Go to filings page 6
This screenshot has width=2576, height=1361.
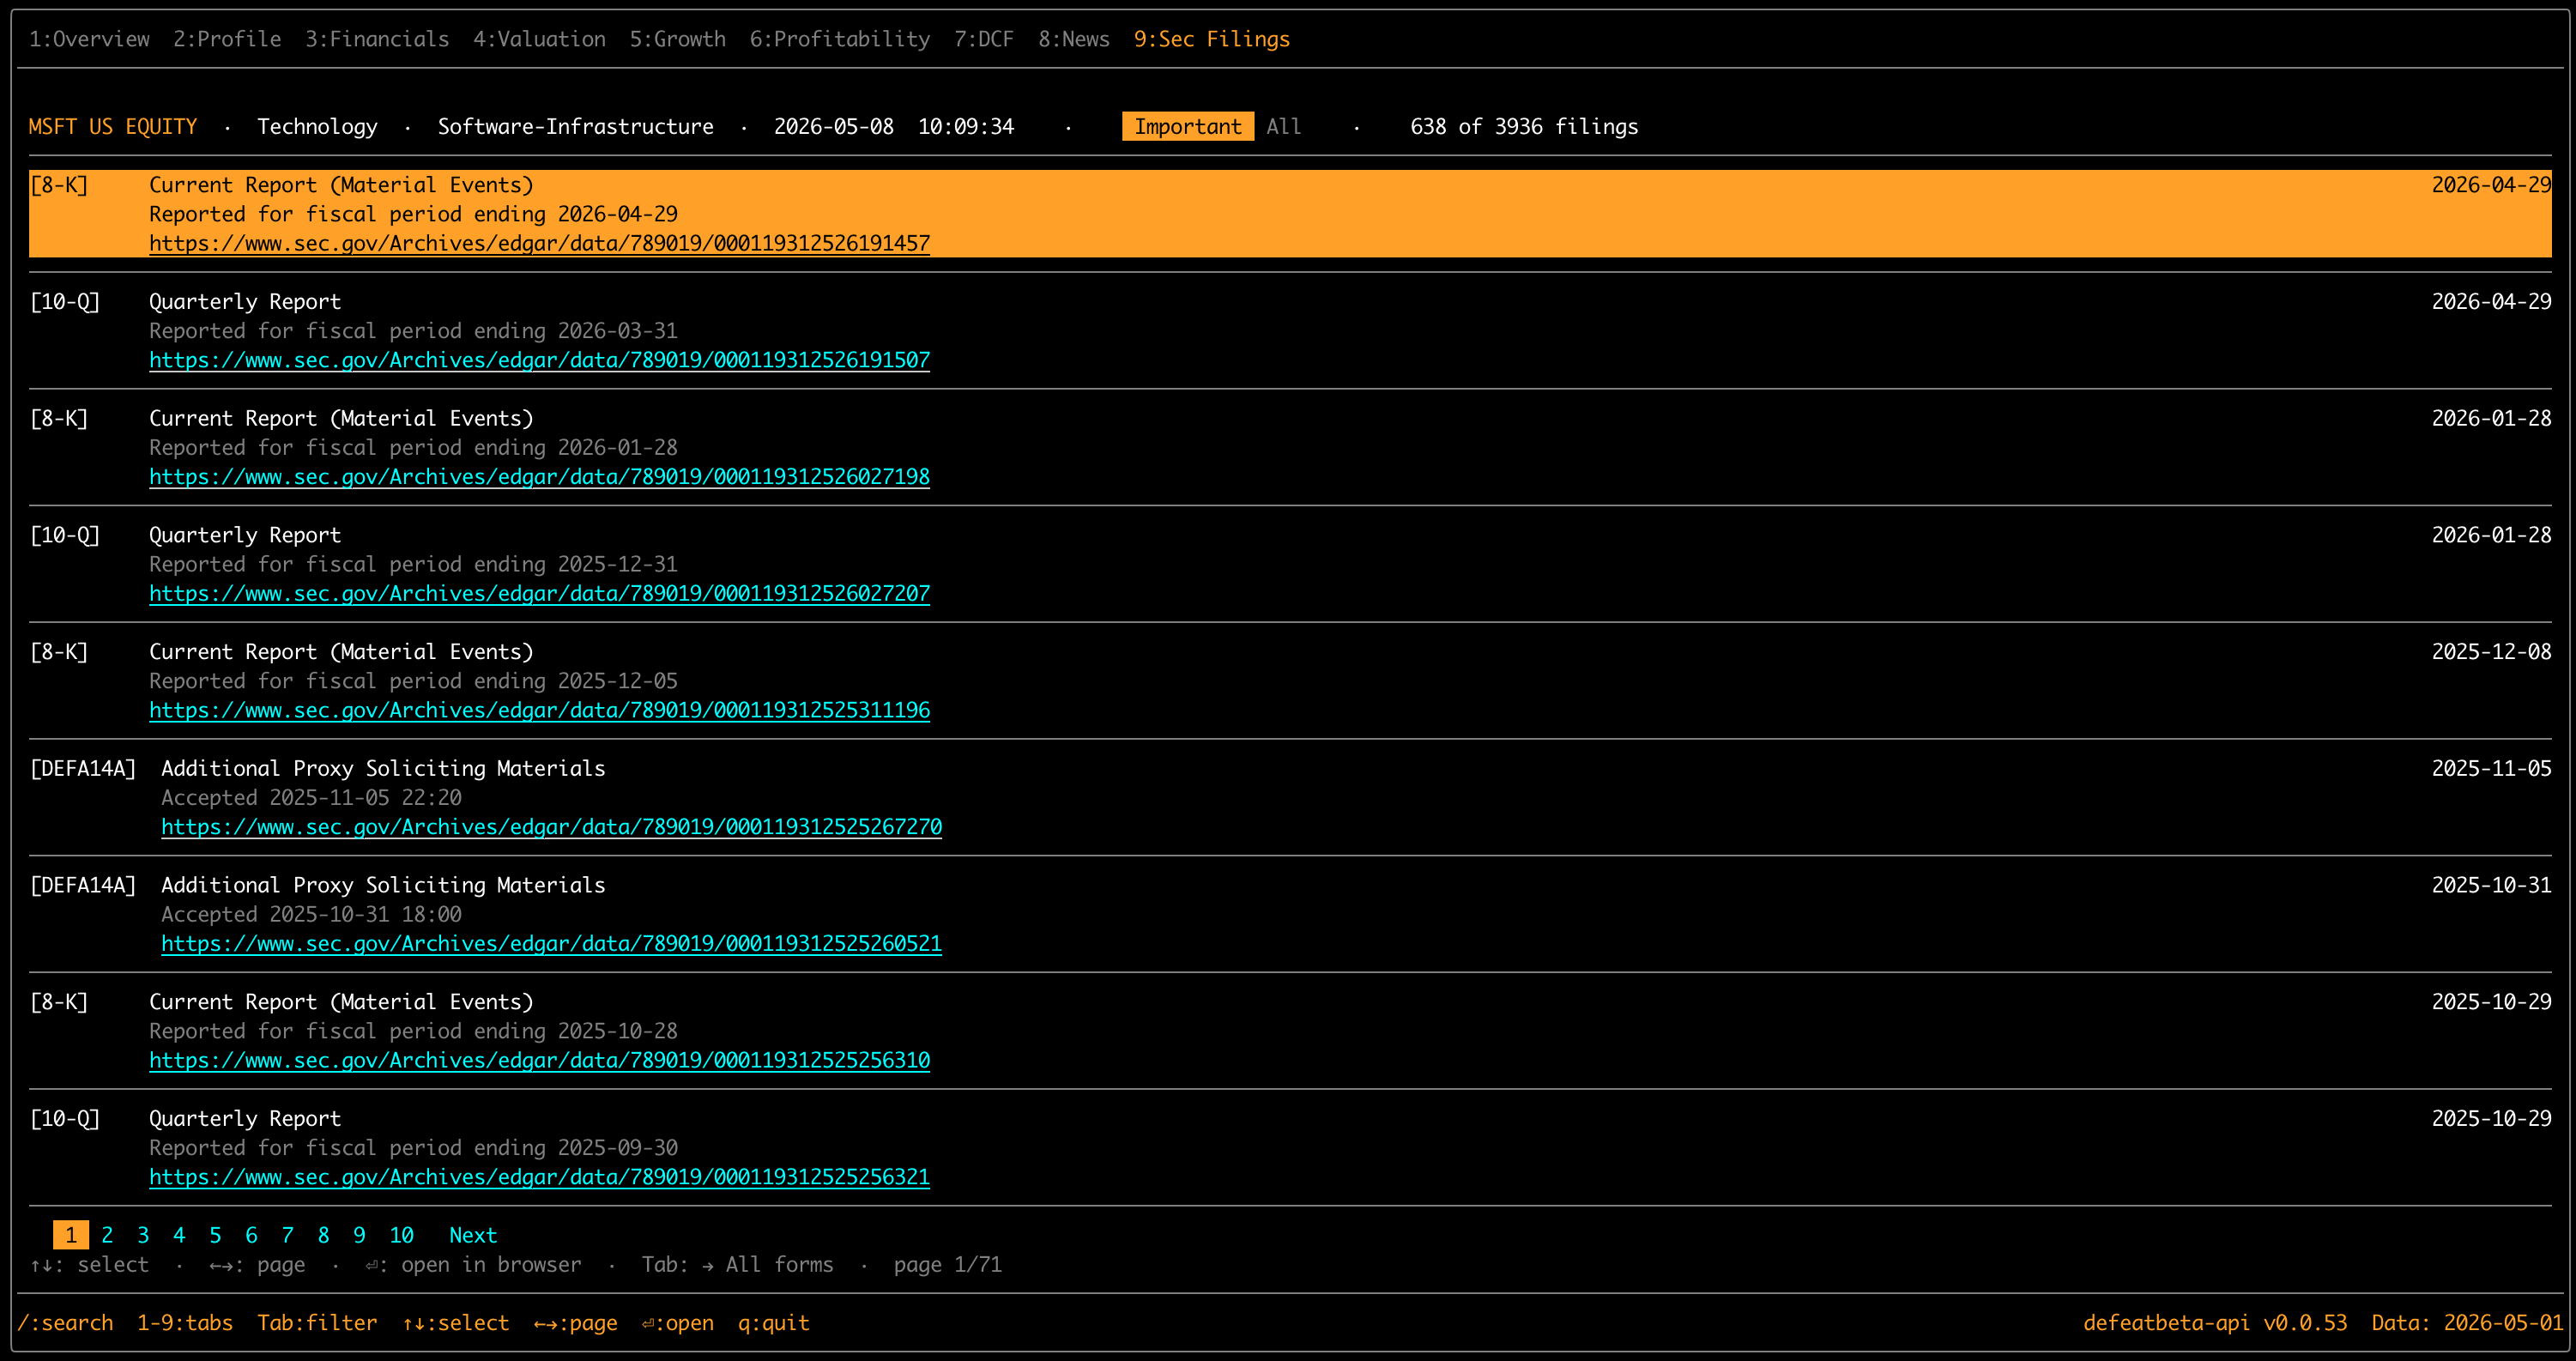[x=251, y=1235]
